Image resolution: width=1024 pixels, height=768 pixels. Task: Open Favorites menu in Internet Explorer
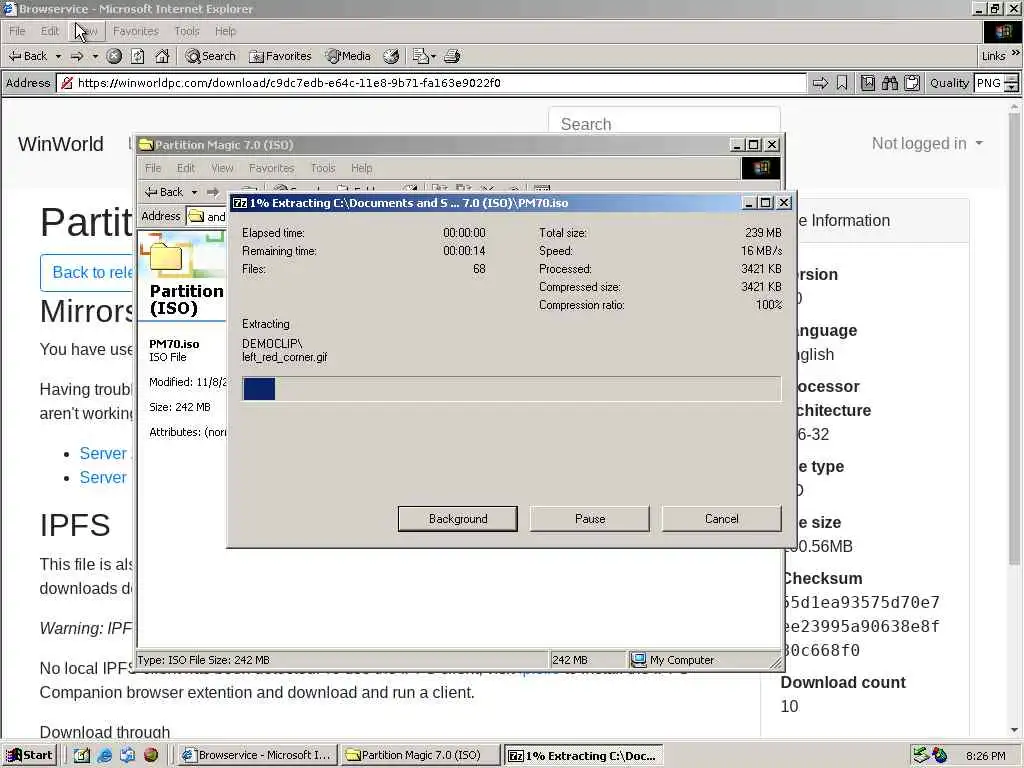tap(136, 31)
